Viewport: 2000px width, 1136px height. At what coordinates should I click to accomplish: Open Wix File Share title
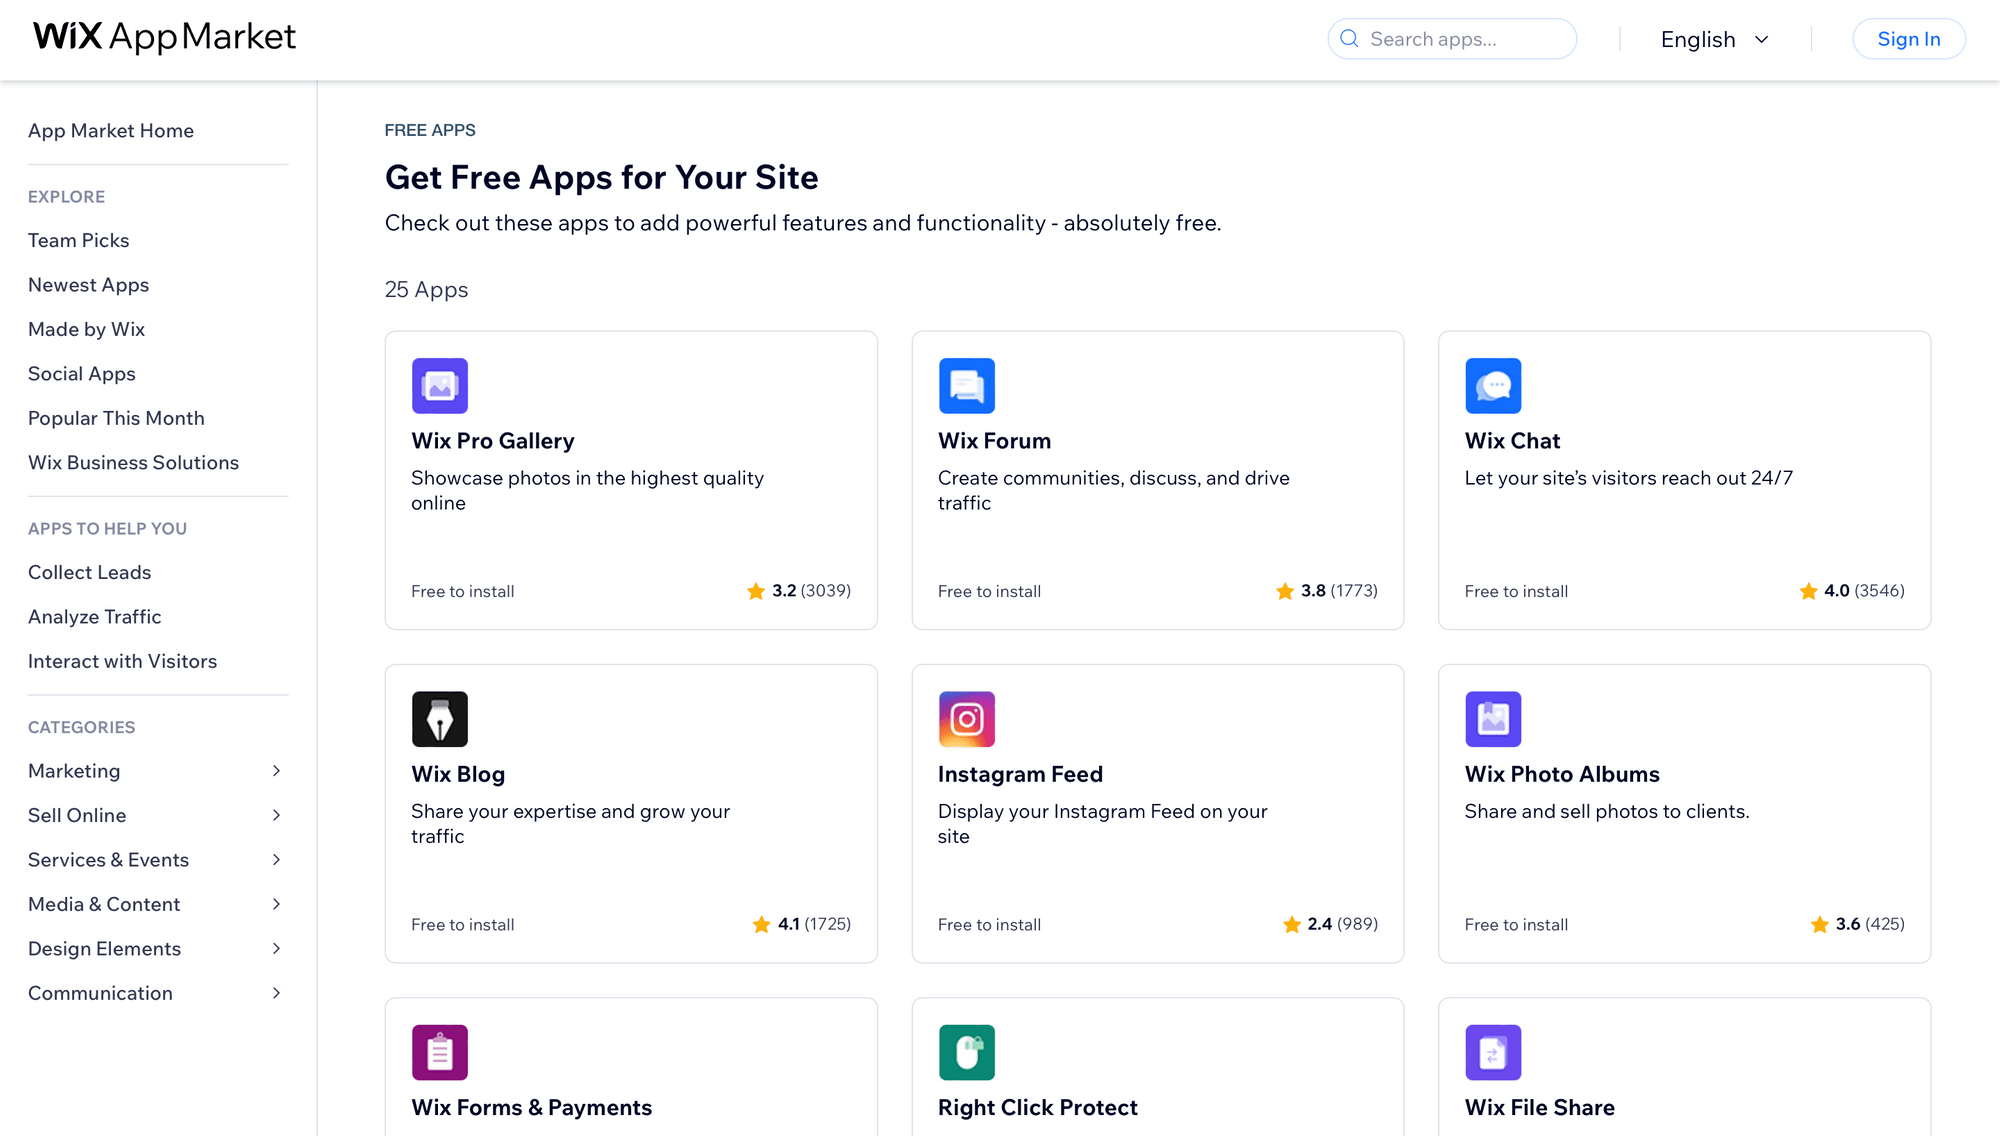click(1540, 1107)
